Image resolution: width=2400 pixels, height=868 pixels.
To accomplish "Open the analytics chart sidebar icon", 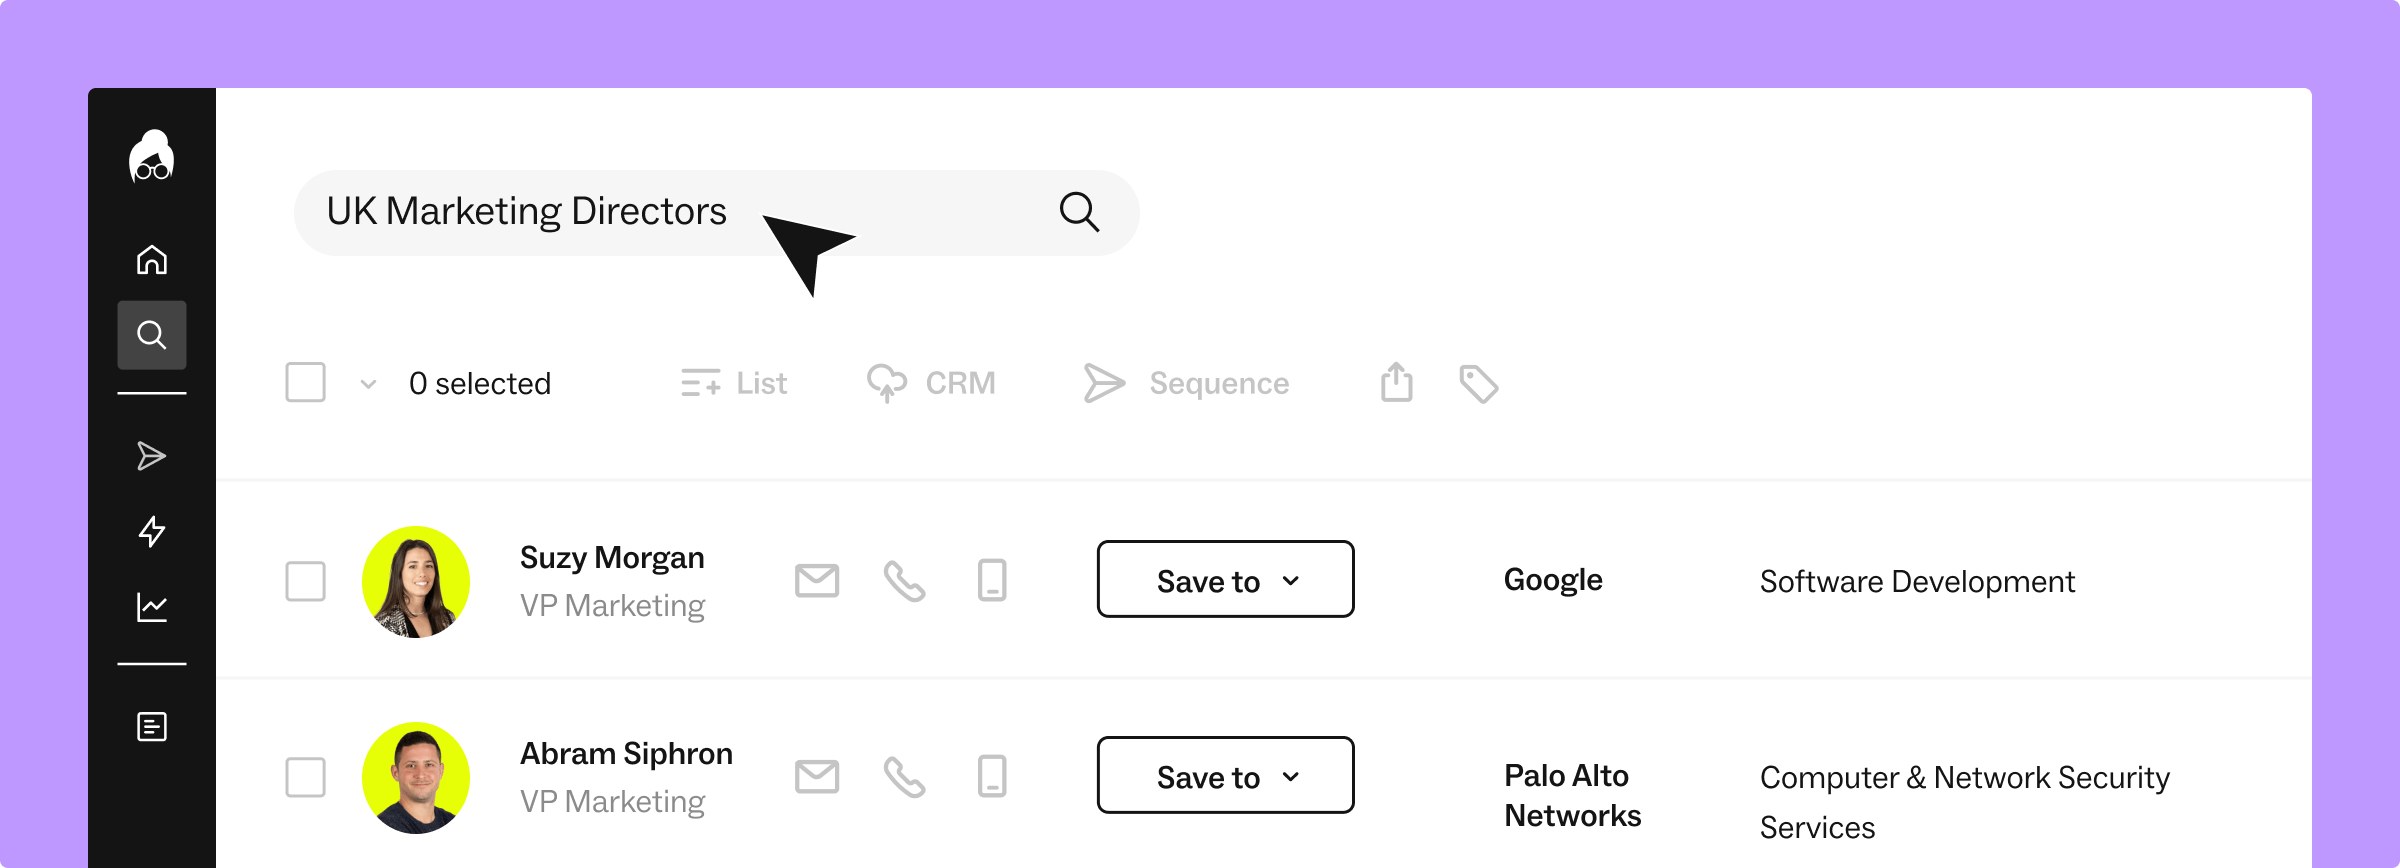I will (152, 607).
